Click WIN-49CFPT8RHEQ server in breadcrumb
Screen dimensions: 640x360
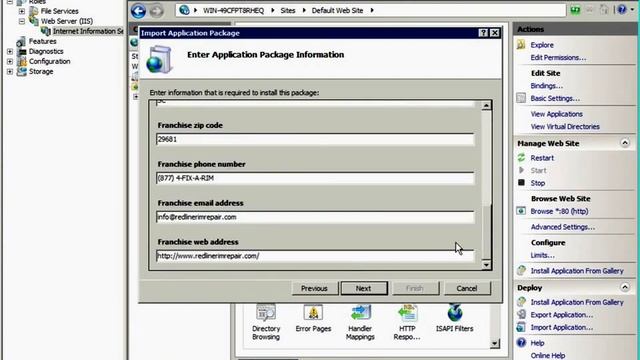coord(233,11)
